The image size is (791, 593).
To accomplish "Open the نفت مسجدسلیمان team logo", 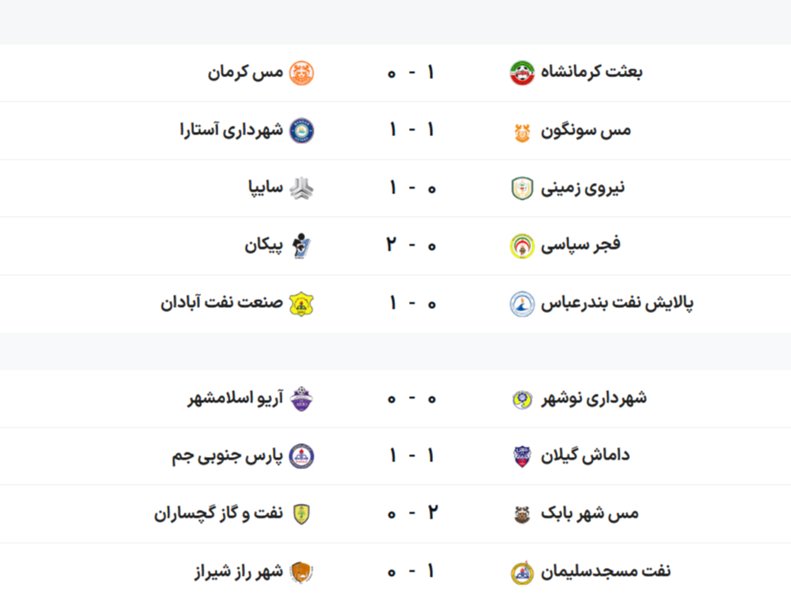I will coord(522,572).
